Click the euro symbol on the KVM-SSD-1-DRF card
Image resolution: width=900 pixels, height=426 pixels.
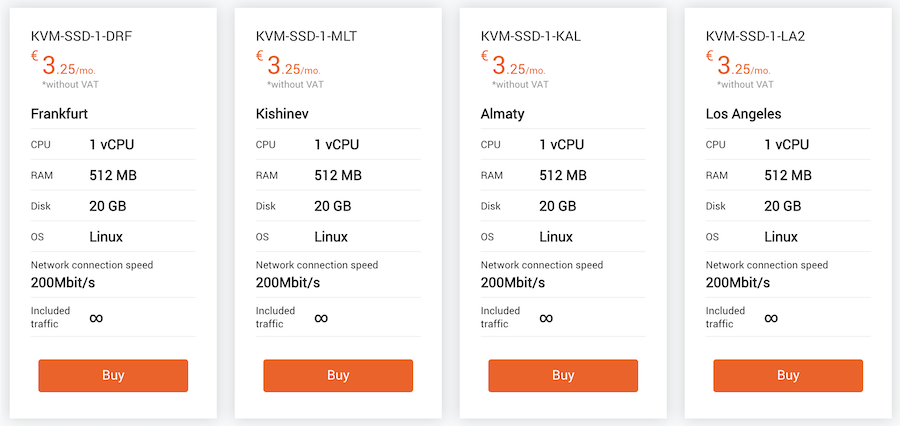tap(35, 56)
